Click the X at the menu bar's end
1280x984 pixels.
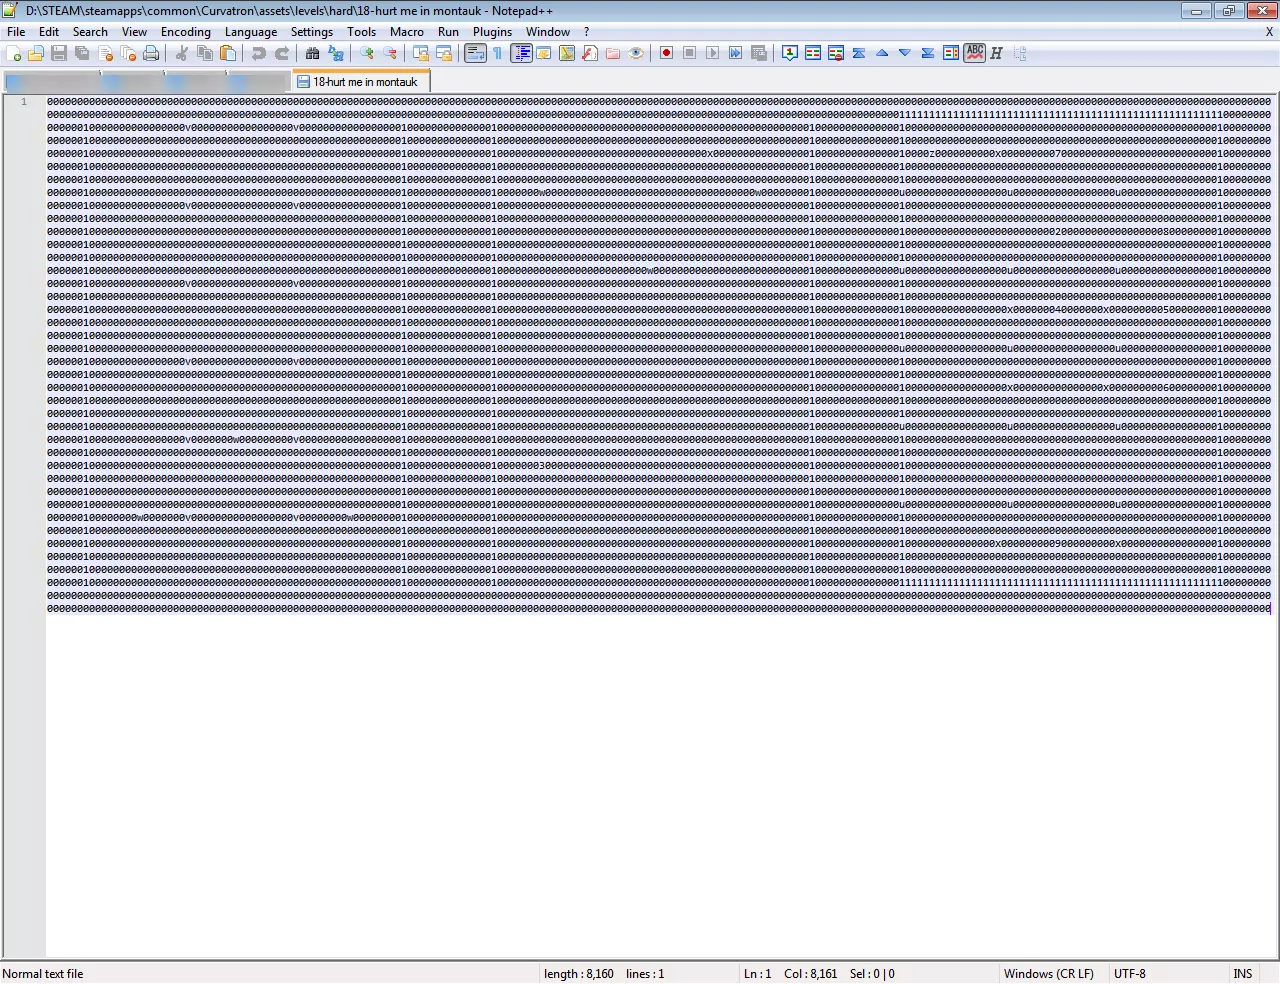coord(1270,32)
